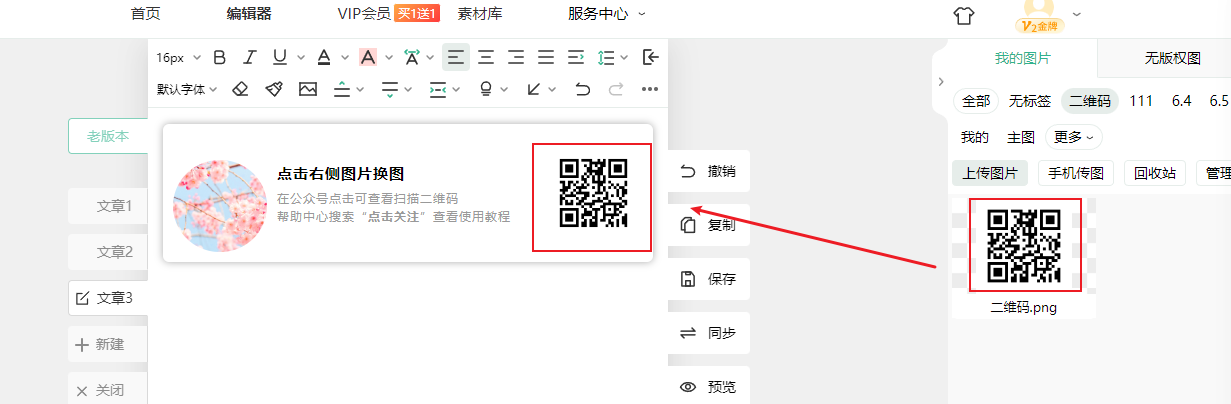Expand the letter spacing dropdown arrow

tap(432, 58)
